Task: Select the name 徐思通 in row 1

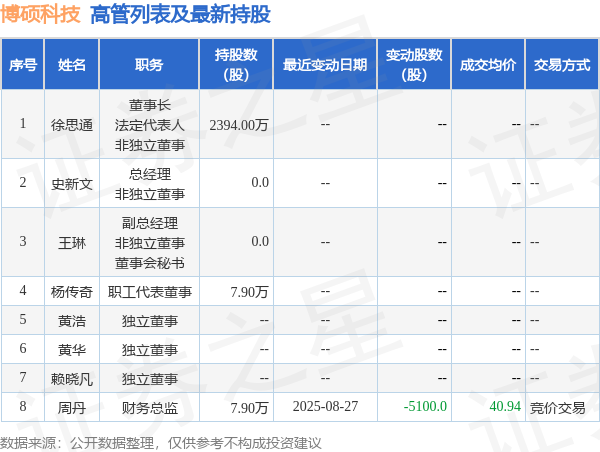Action: (72, 125)
